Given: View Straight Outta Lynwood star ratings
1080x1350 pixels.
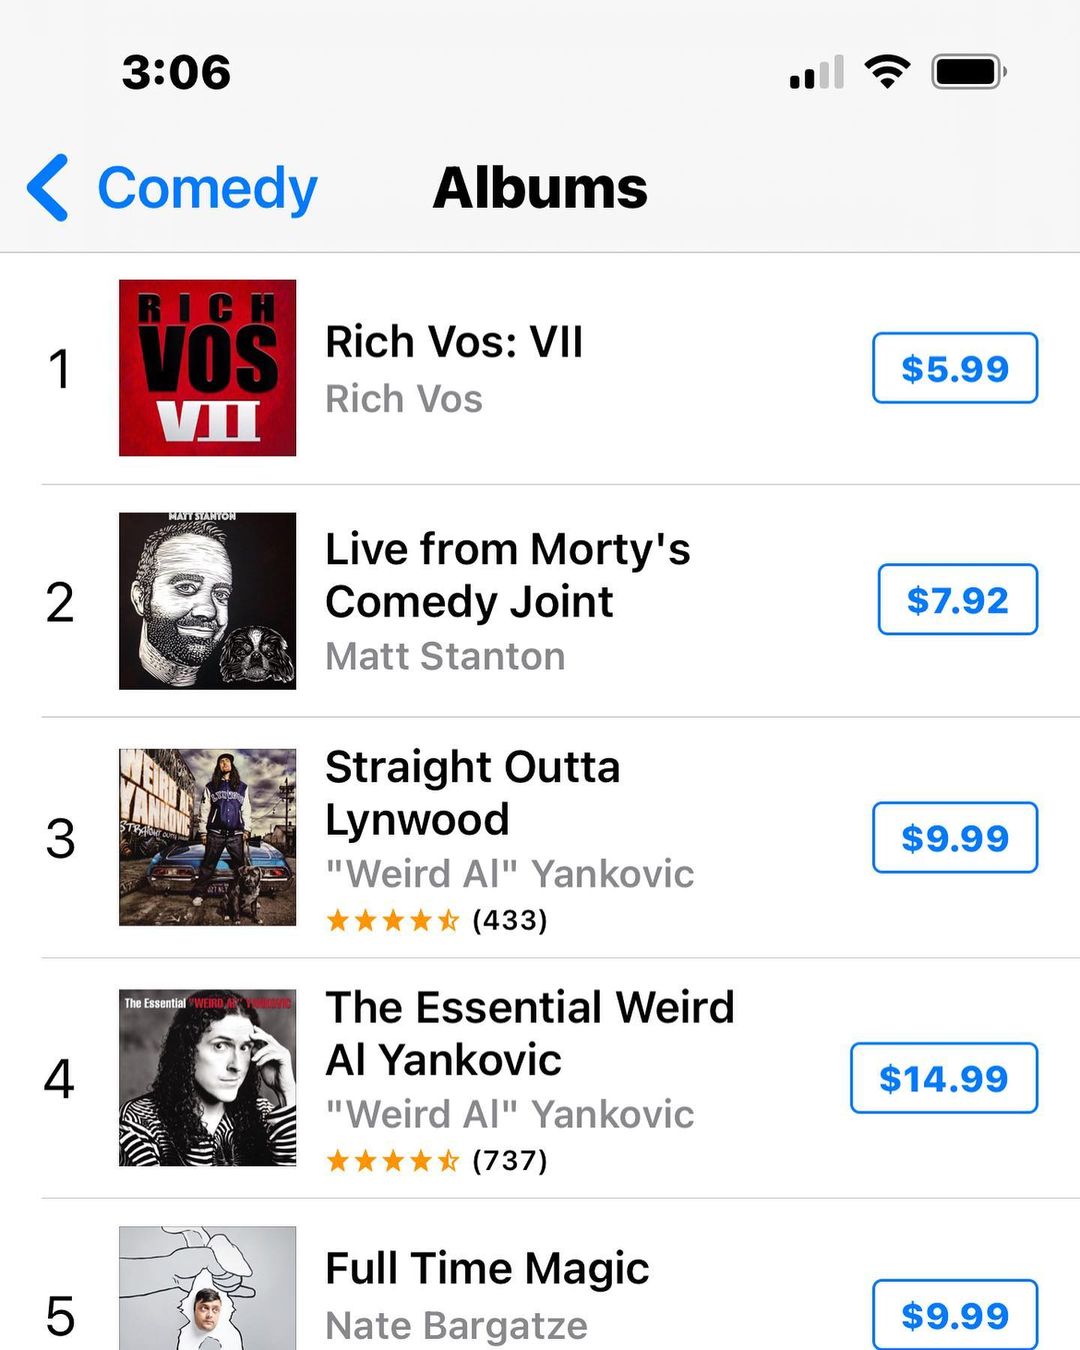Looking at the screenshot, I should 436,920.
